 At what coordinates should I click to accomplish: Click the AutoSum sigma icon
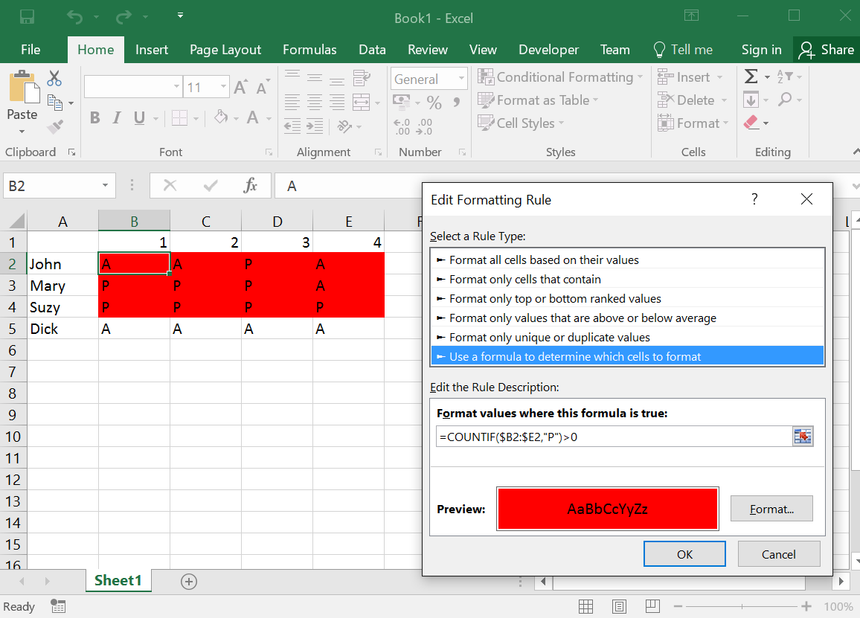coord(751,77)
